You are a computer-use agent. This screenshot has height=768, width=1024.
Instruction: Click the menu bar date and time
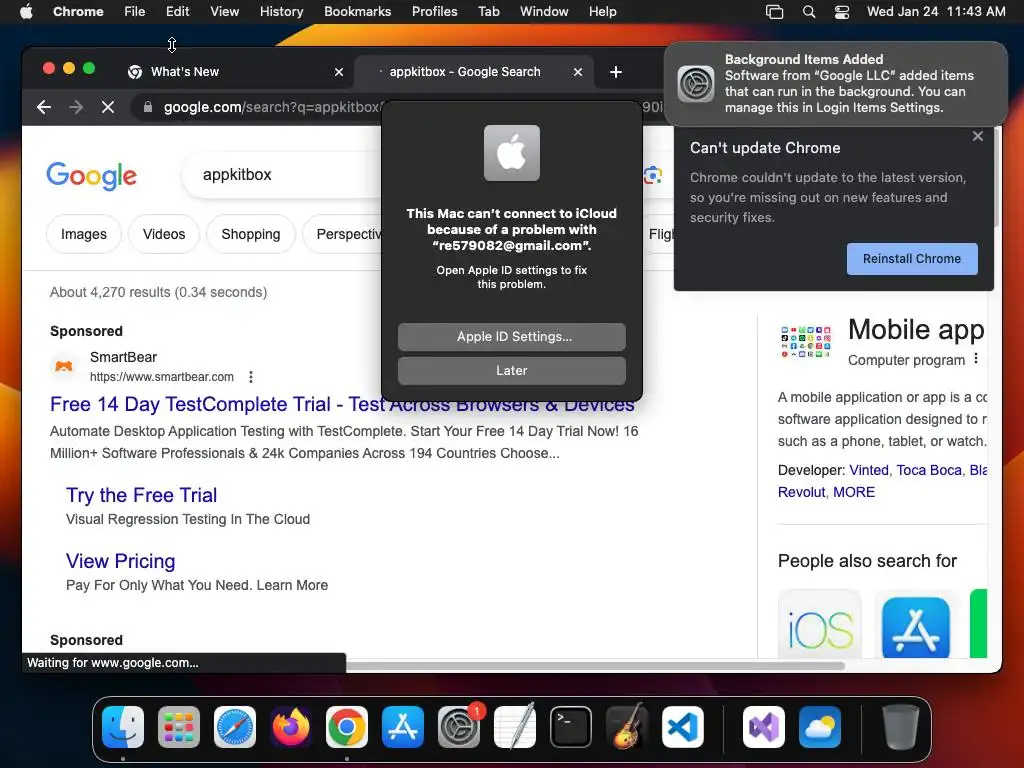click(x=936, y=11)
